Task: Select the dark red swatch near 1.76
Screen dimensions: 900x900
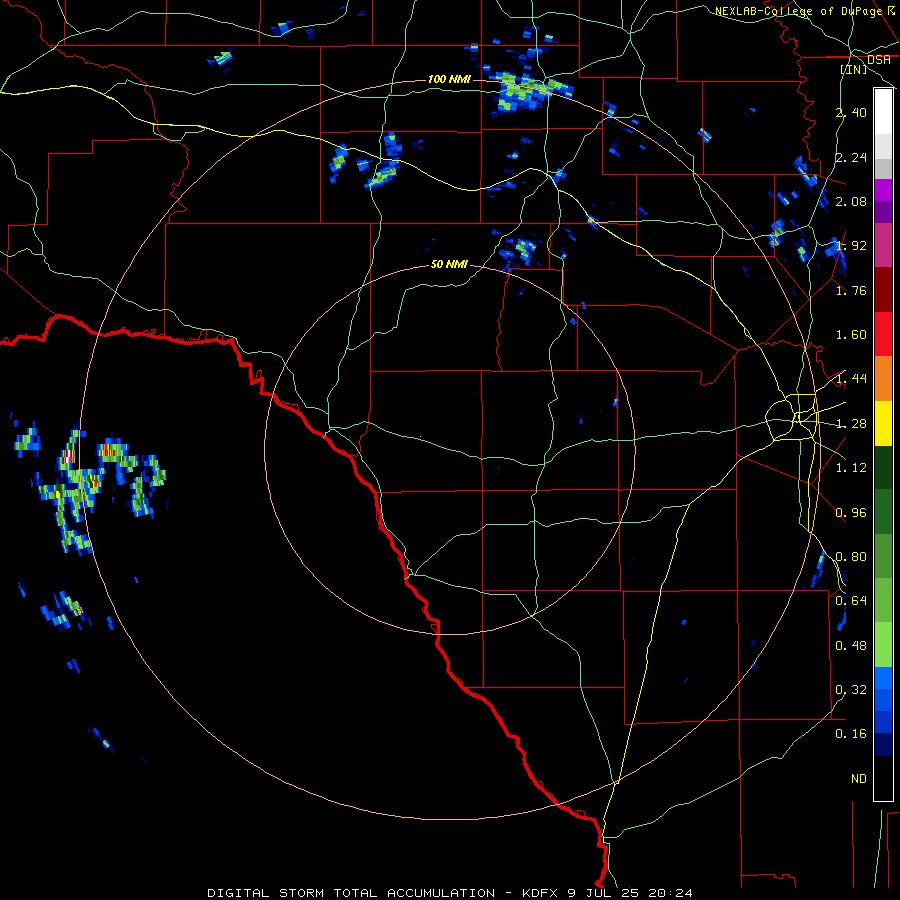Action: pyautogui.click(x=883, y=290)
